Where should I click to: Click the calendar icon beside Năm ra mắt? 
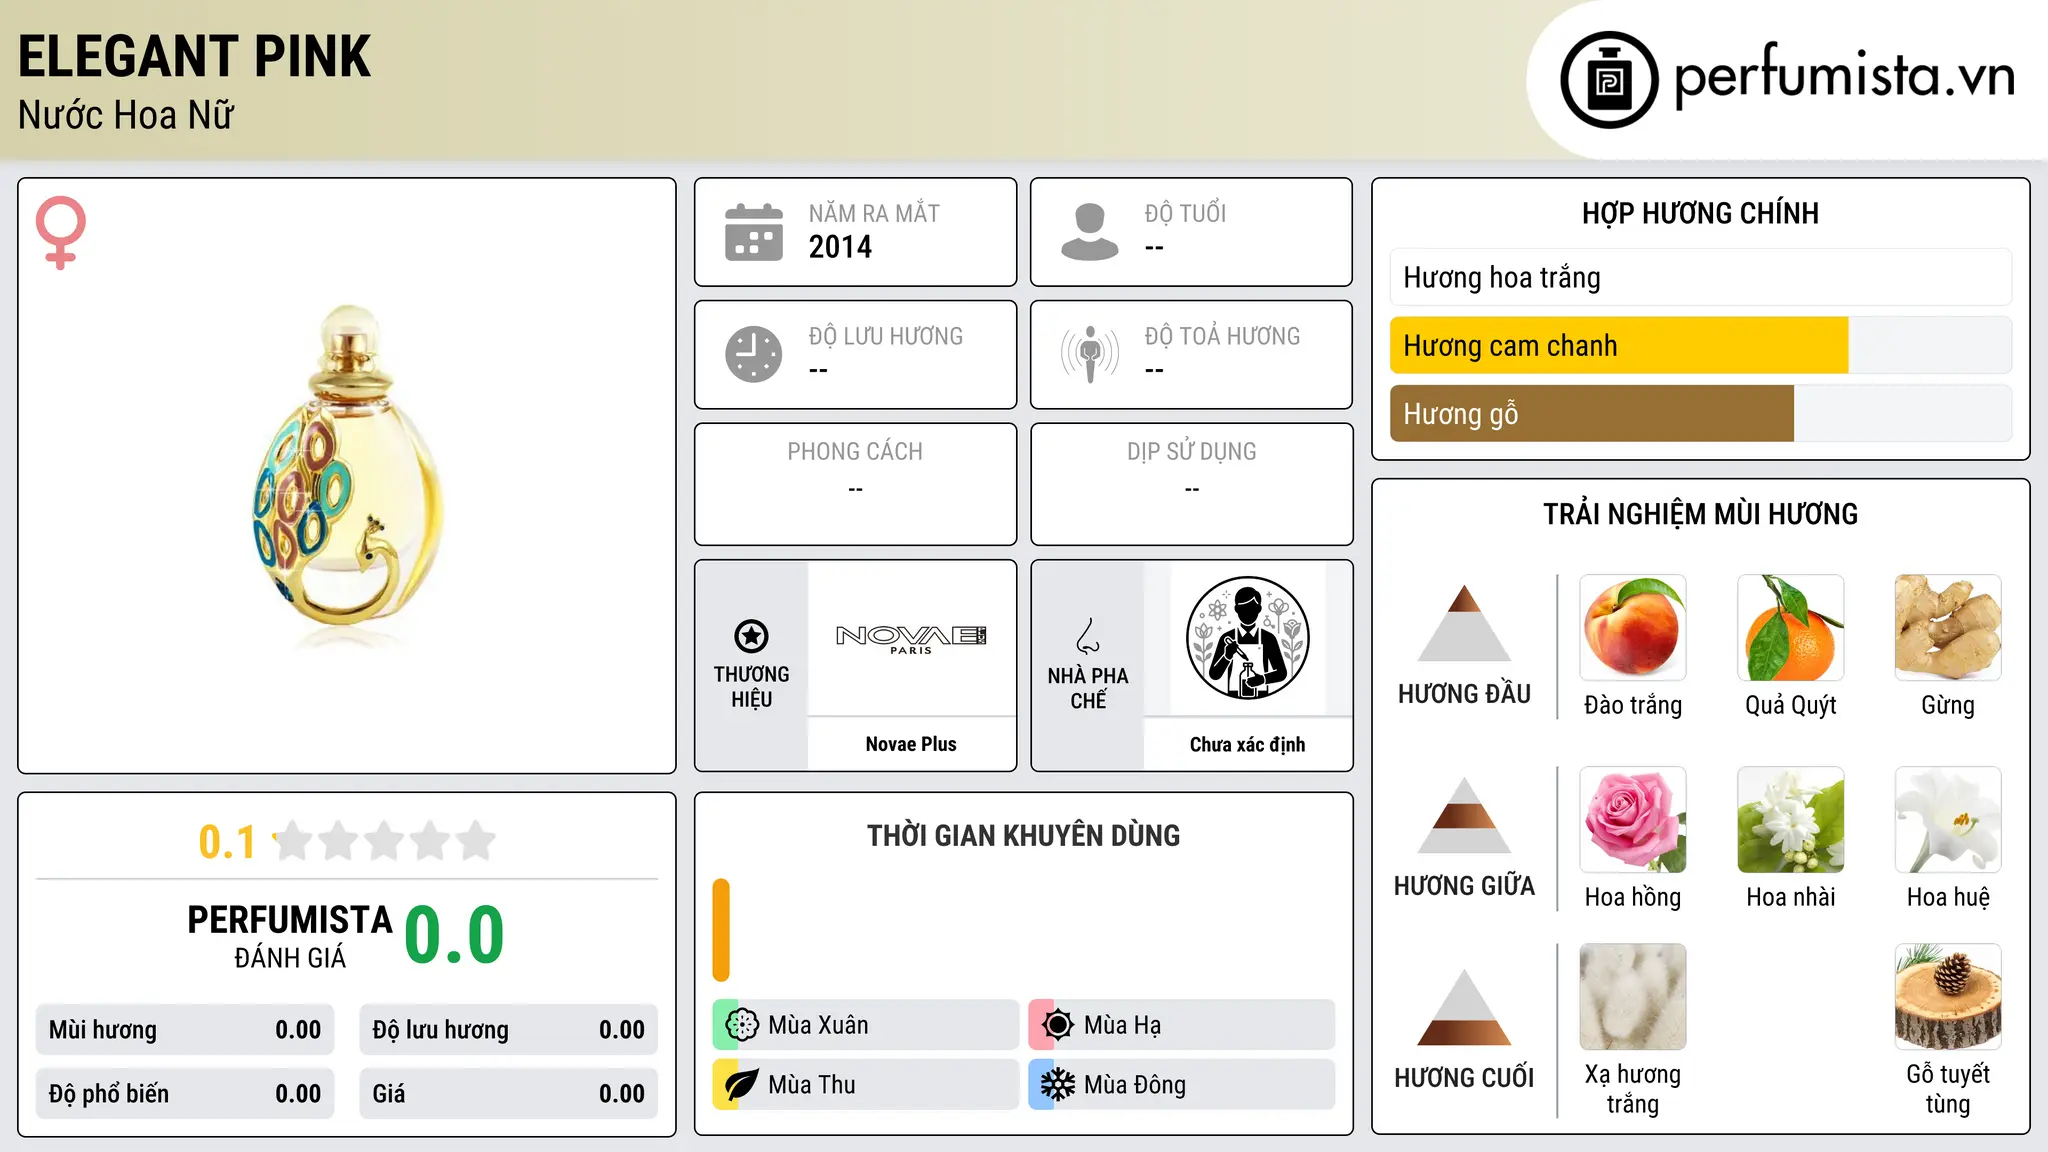754,232
